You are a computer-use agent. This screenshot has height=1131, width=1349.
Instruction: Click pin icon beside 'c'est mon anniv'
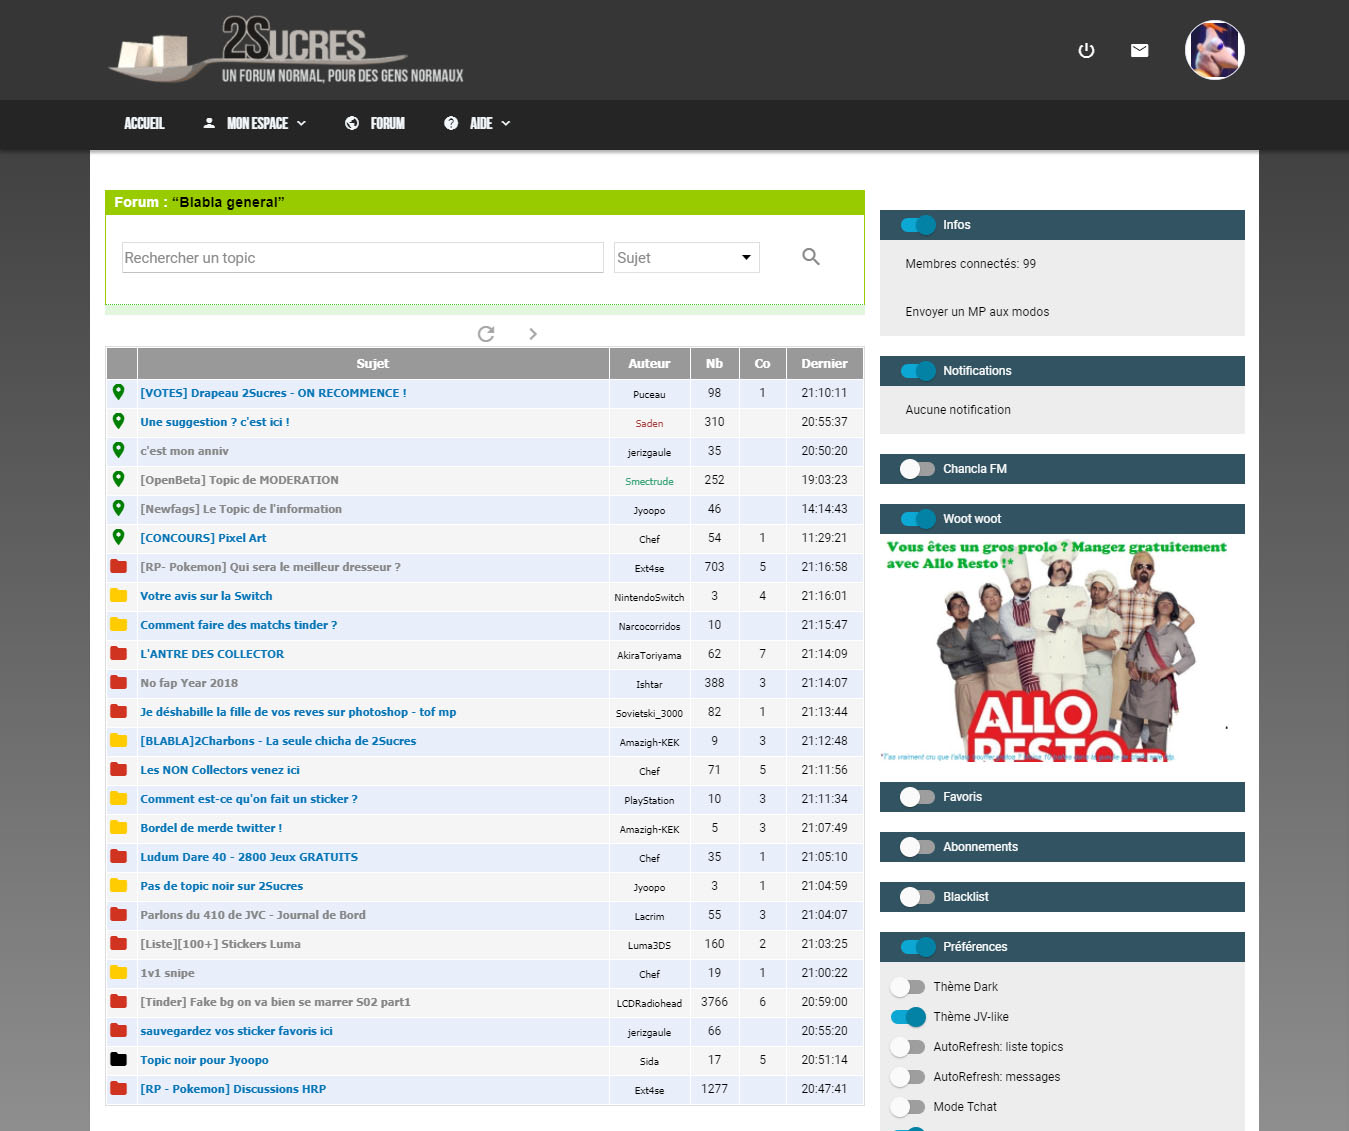point(118,450)
